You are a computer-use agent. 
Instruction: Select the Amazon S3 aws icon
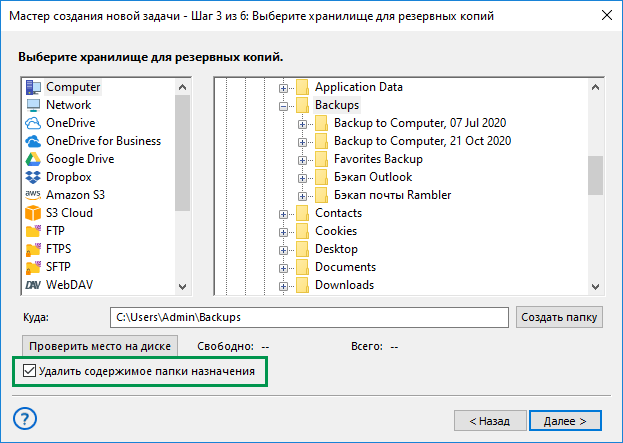coord(33,195)
